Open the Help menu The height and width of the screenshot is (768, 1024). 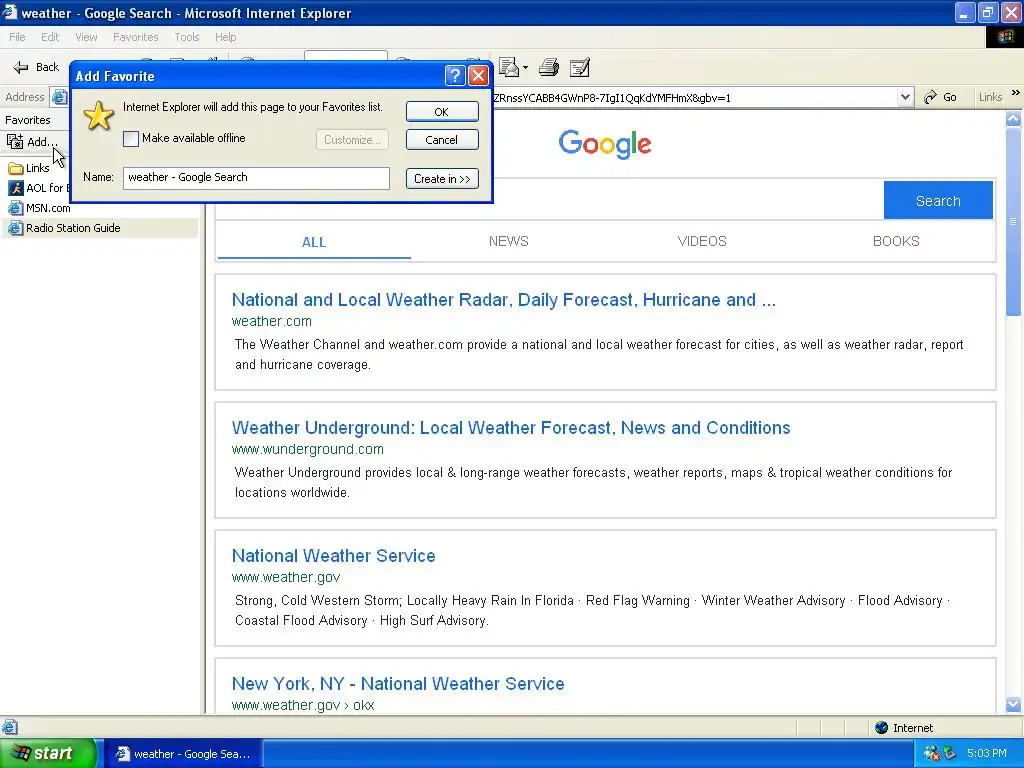tap(225, 37)
